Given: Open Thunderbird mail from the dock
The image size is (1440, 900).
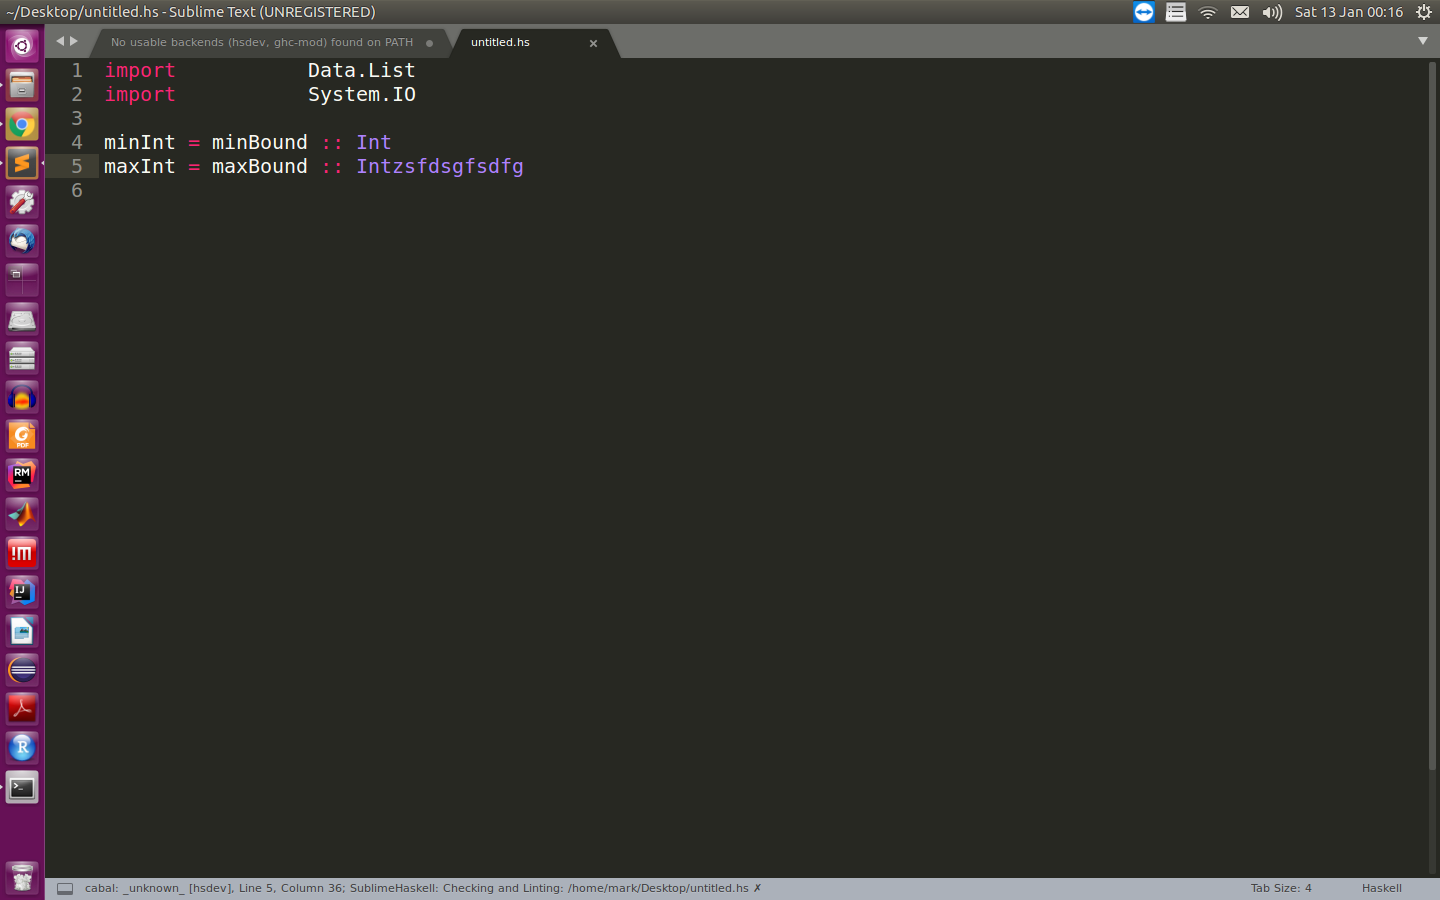Looking at the screenshot, I should click(22, 241).
